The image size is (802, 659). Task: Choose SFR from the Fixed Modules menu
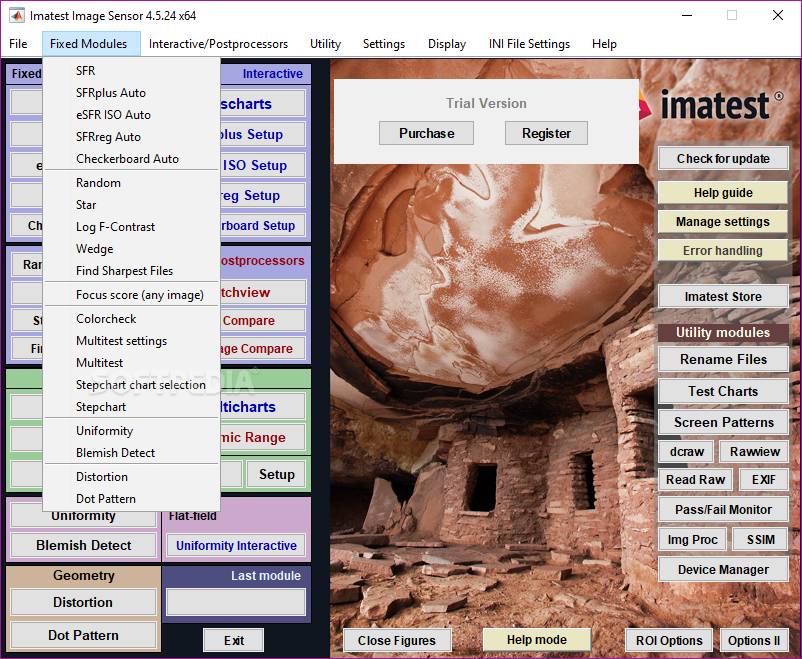click(x=132, y=71)
